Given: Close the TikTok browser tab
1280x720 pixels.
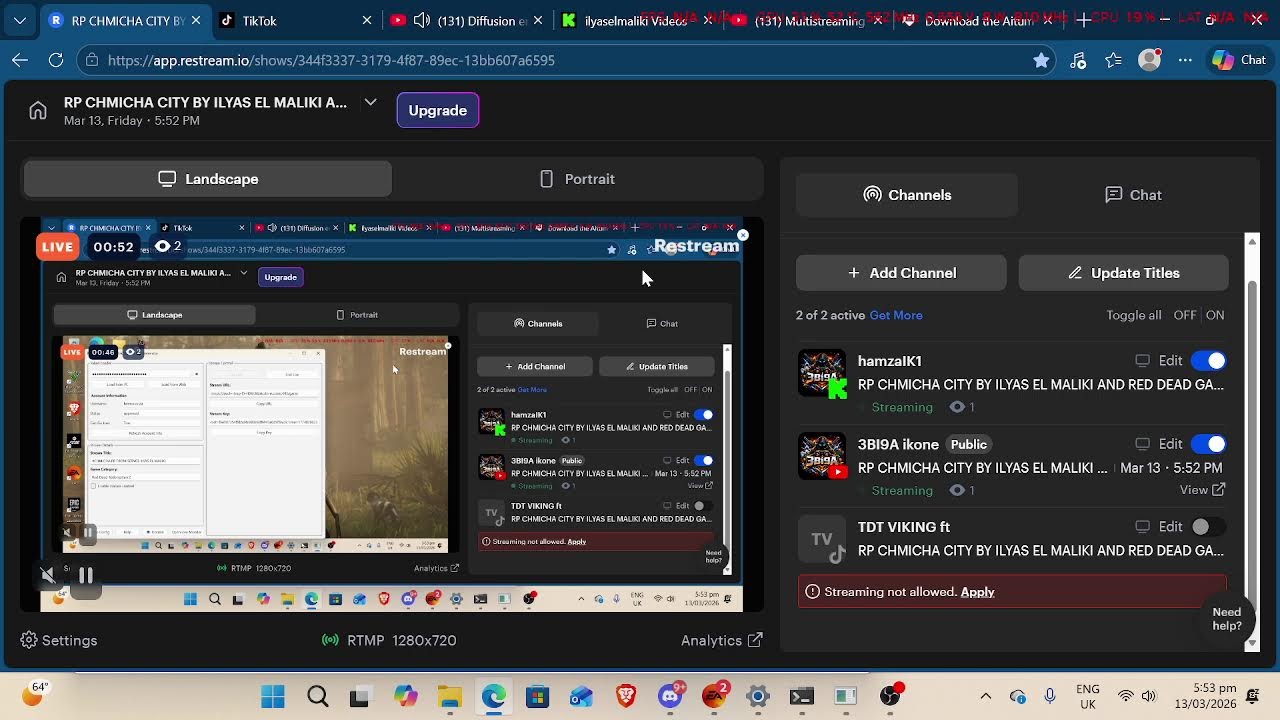Looking at the screenshot, I should coord(367,20).
